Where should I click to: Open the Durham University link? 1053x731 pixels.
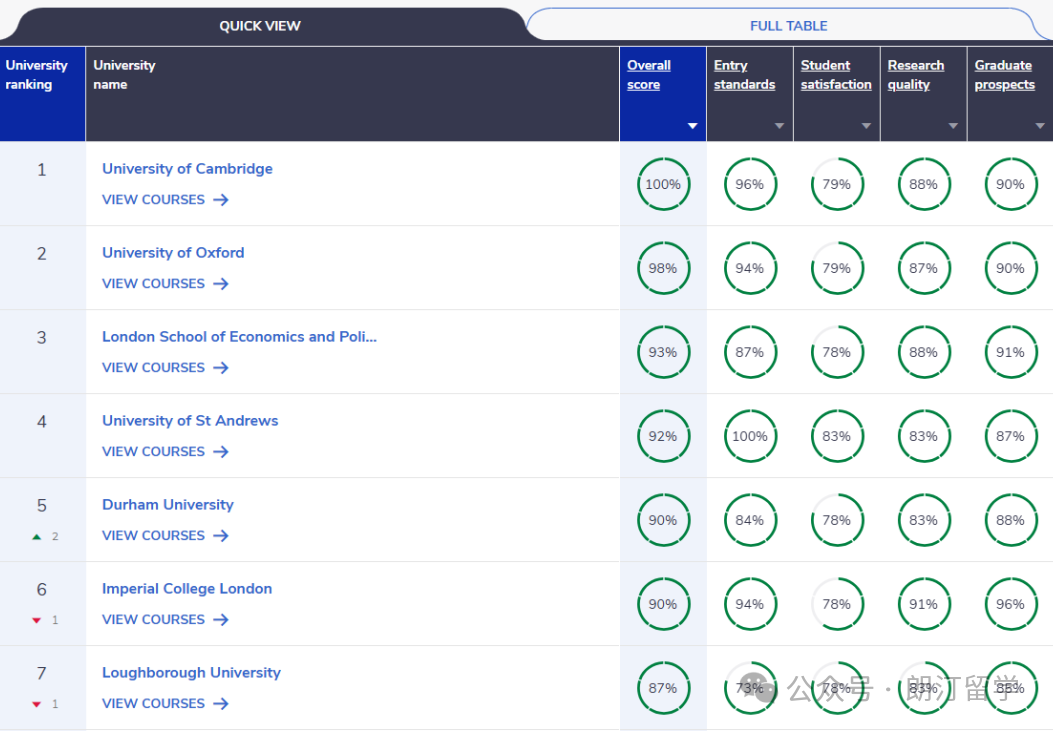coord(168,504)
